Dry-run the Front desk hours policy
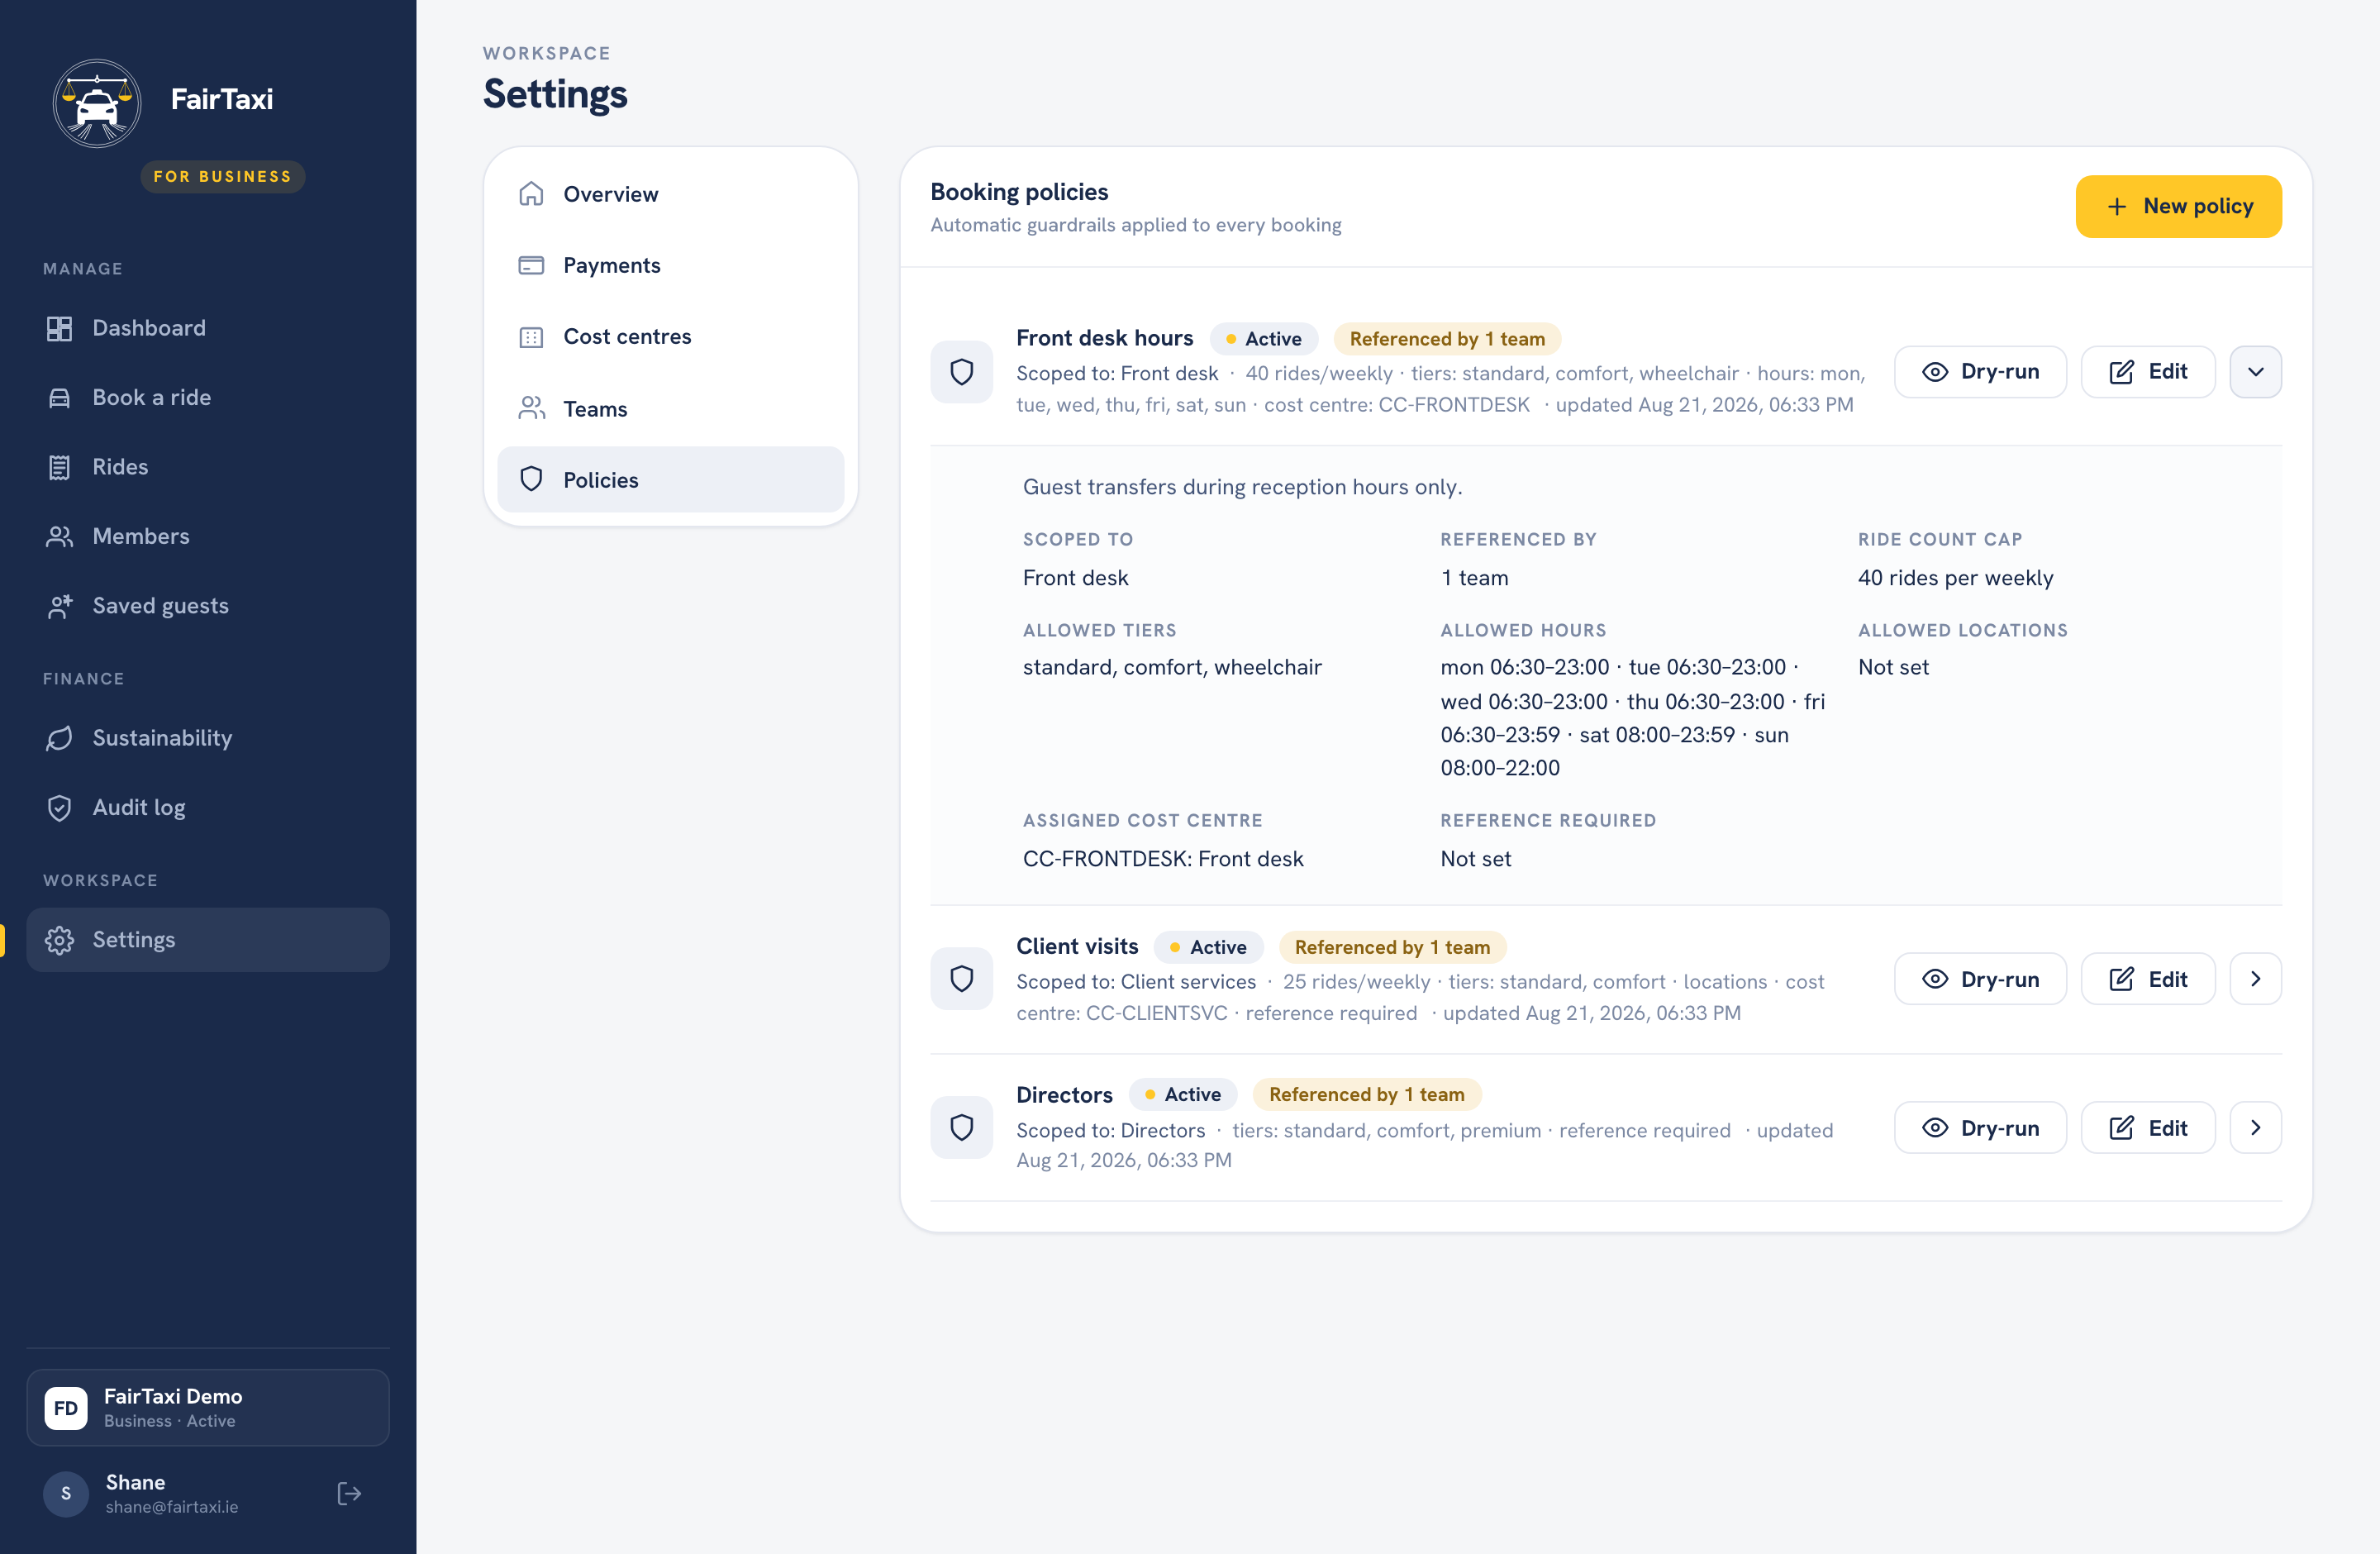This screenshot has width=2380, height=1554. (x=1980, y=372)
